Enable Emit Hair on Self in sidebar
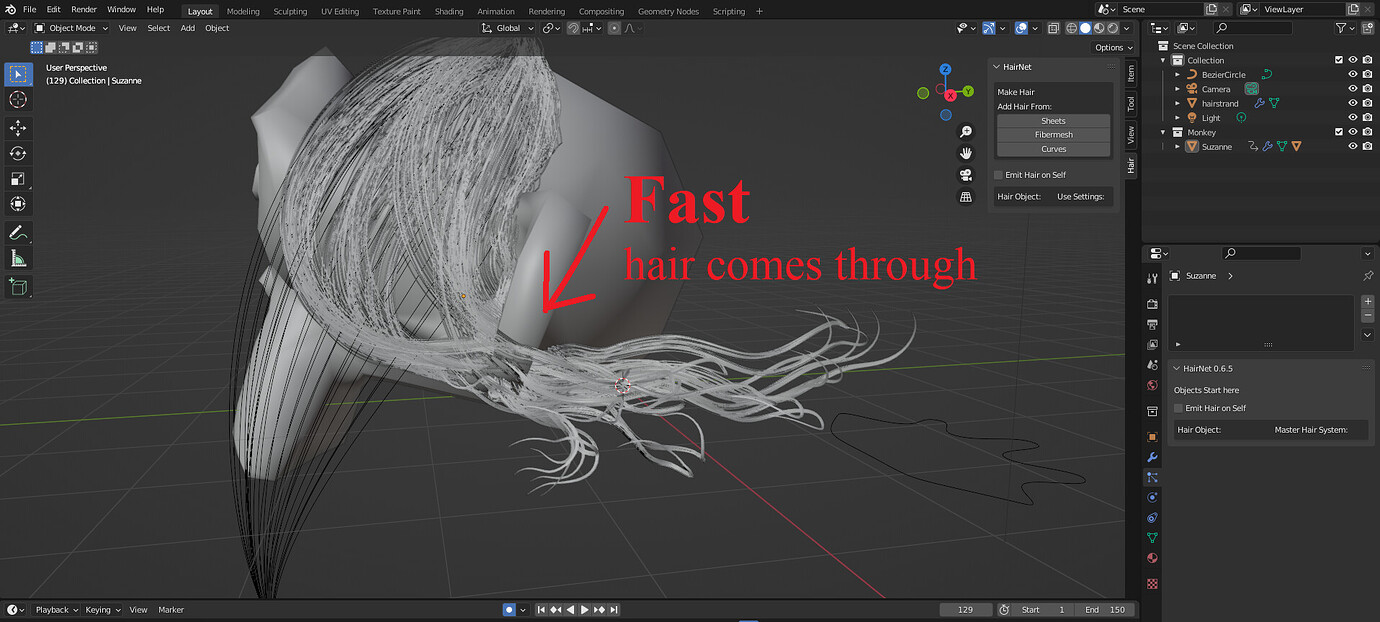1380x622 pixels. coord(998,175)
